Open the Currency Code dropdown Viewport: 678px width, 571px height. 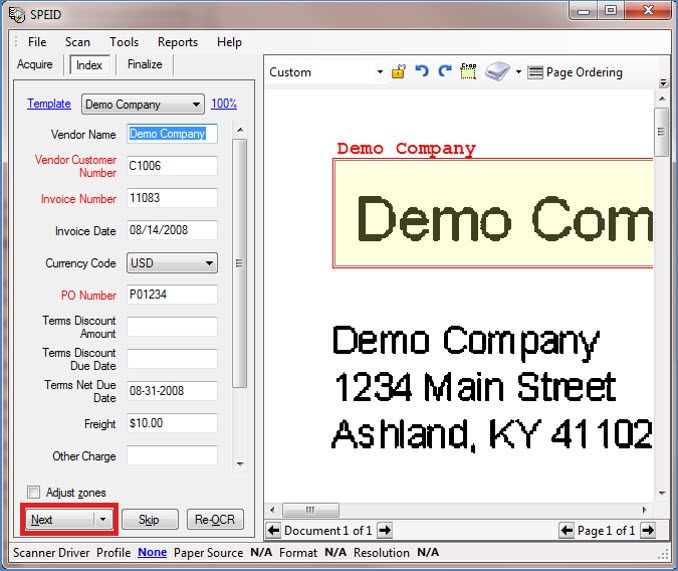(209, 264)
